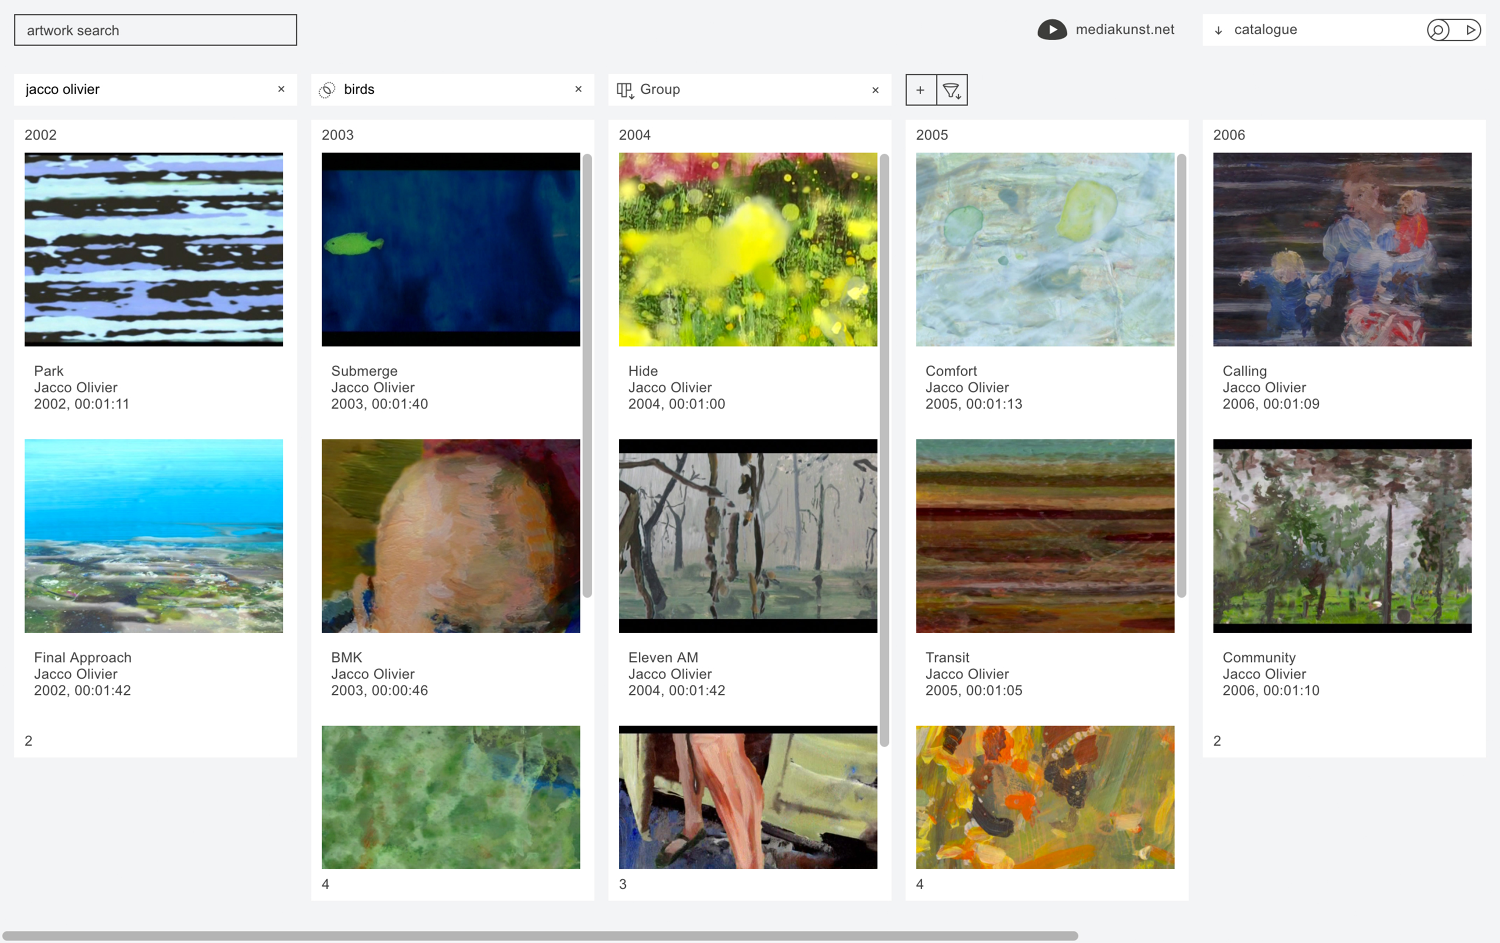
Task: Click the Park title text
Action: tap(49, 371)
